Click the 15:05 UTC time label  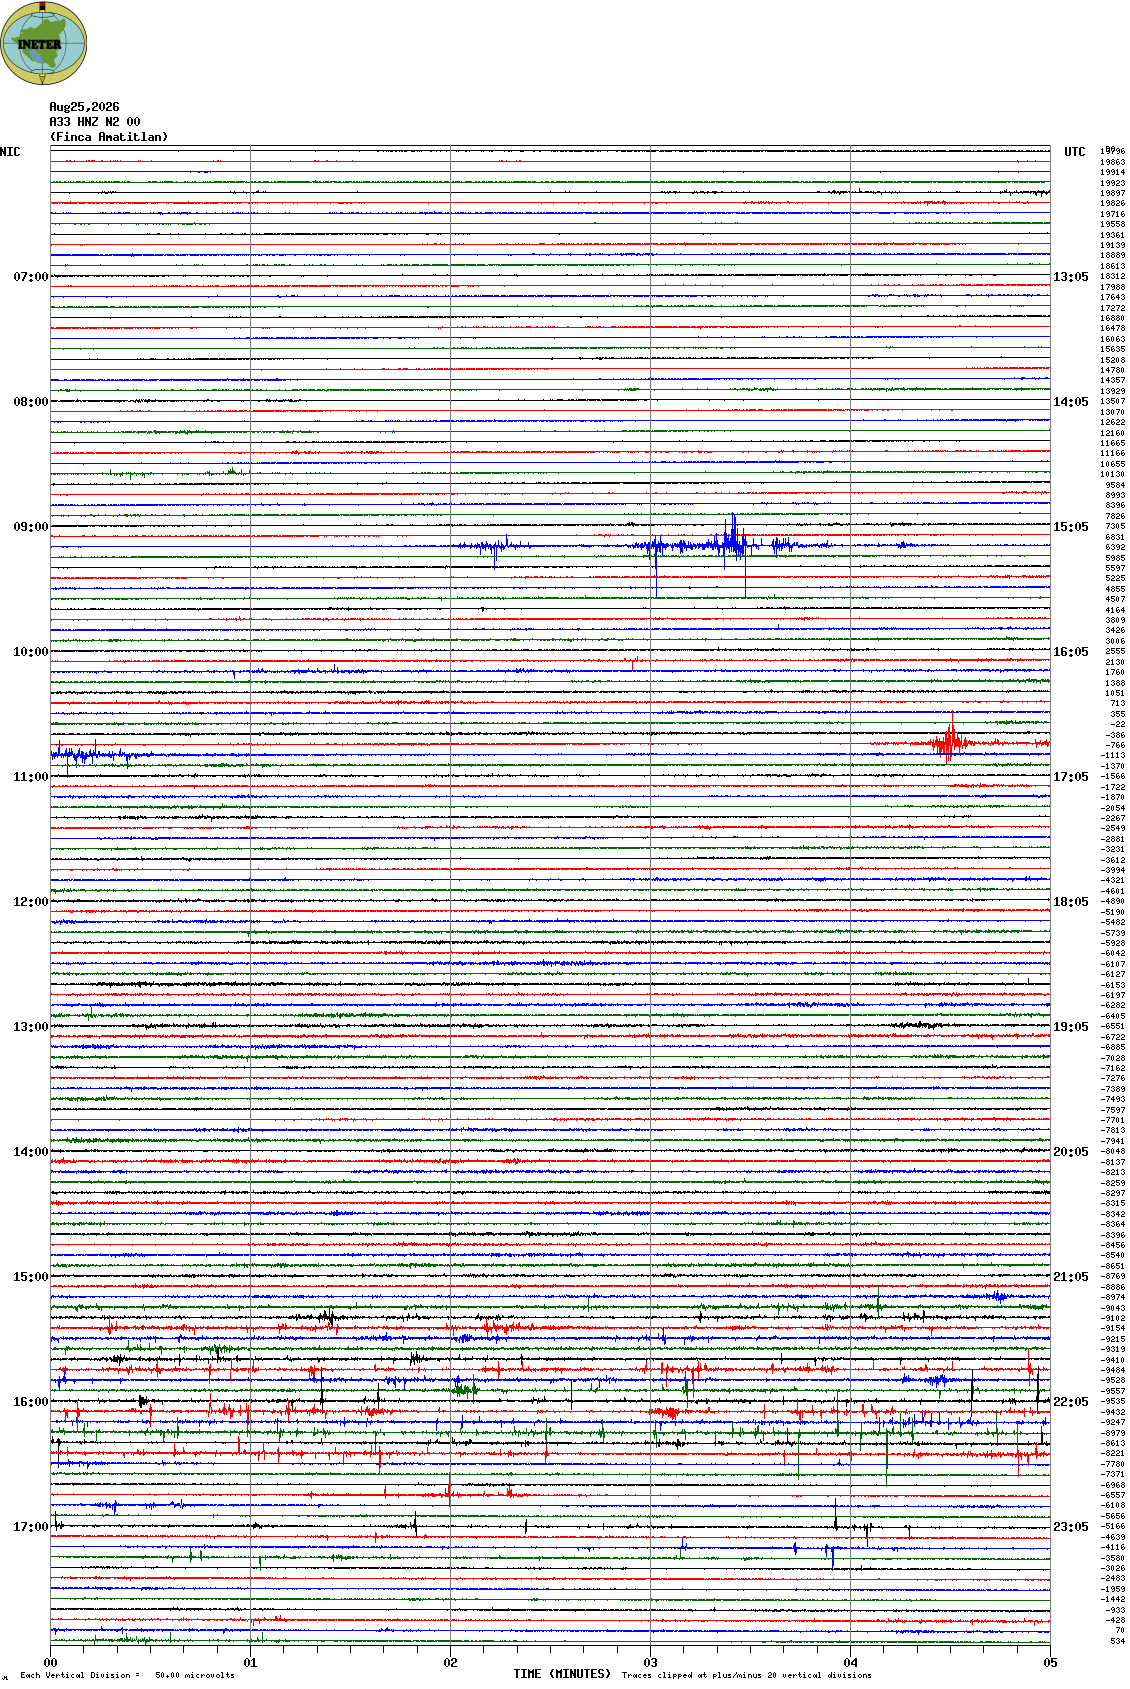1071,527
